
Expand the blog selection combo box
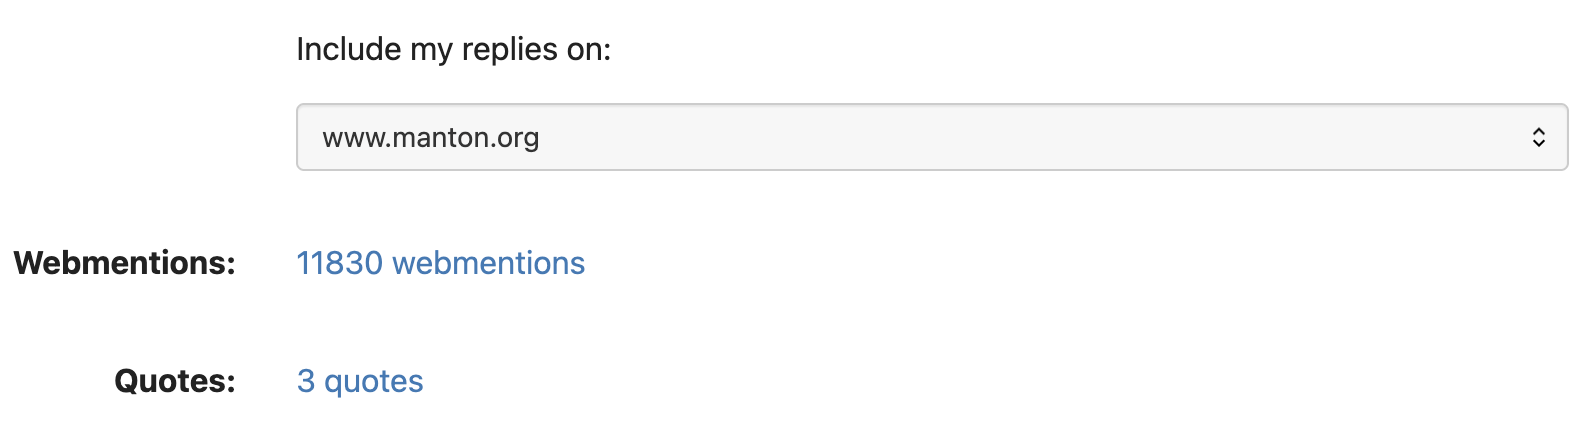pyautogui.click(x=931, y=137)
